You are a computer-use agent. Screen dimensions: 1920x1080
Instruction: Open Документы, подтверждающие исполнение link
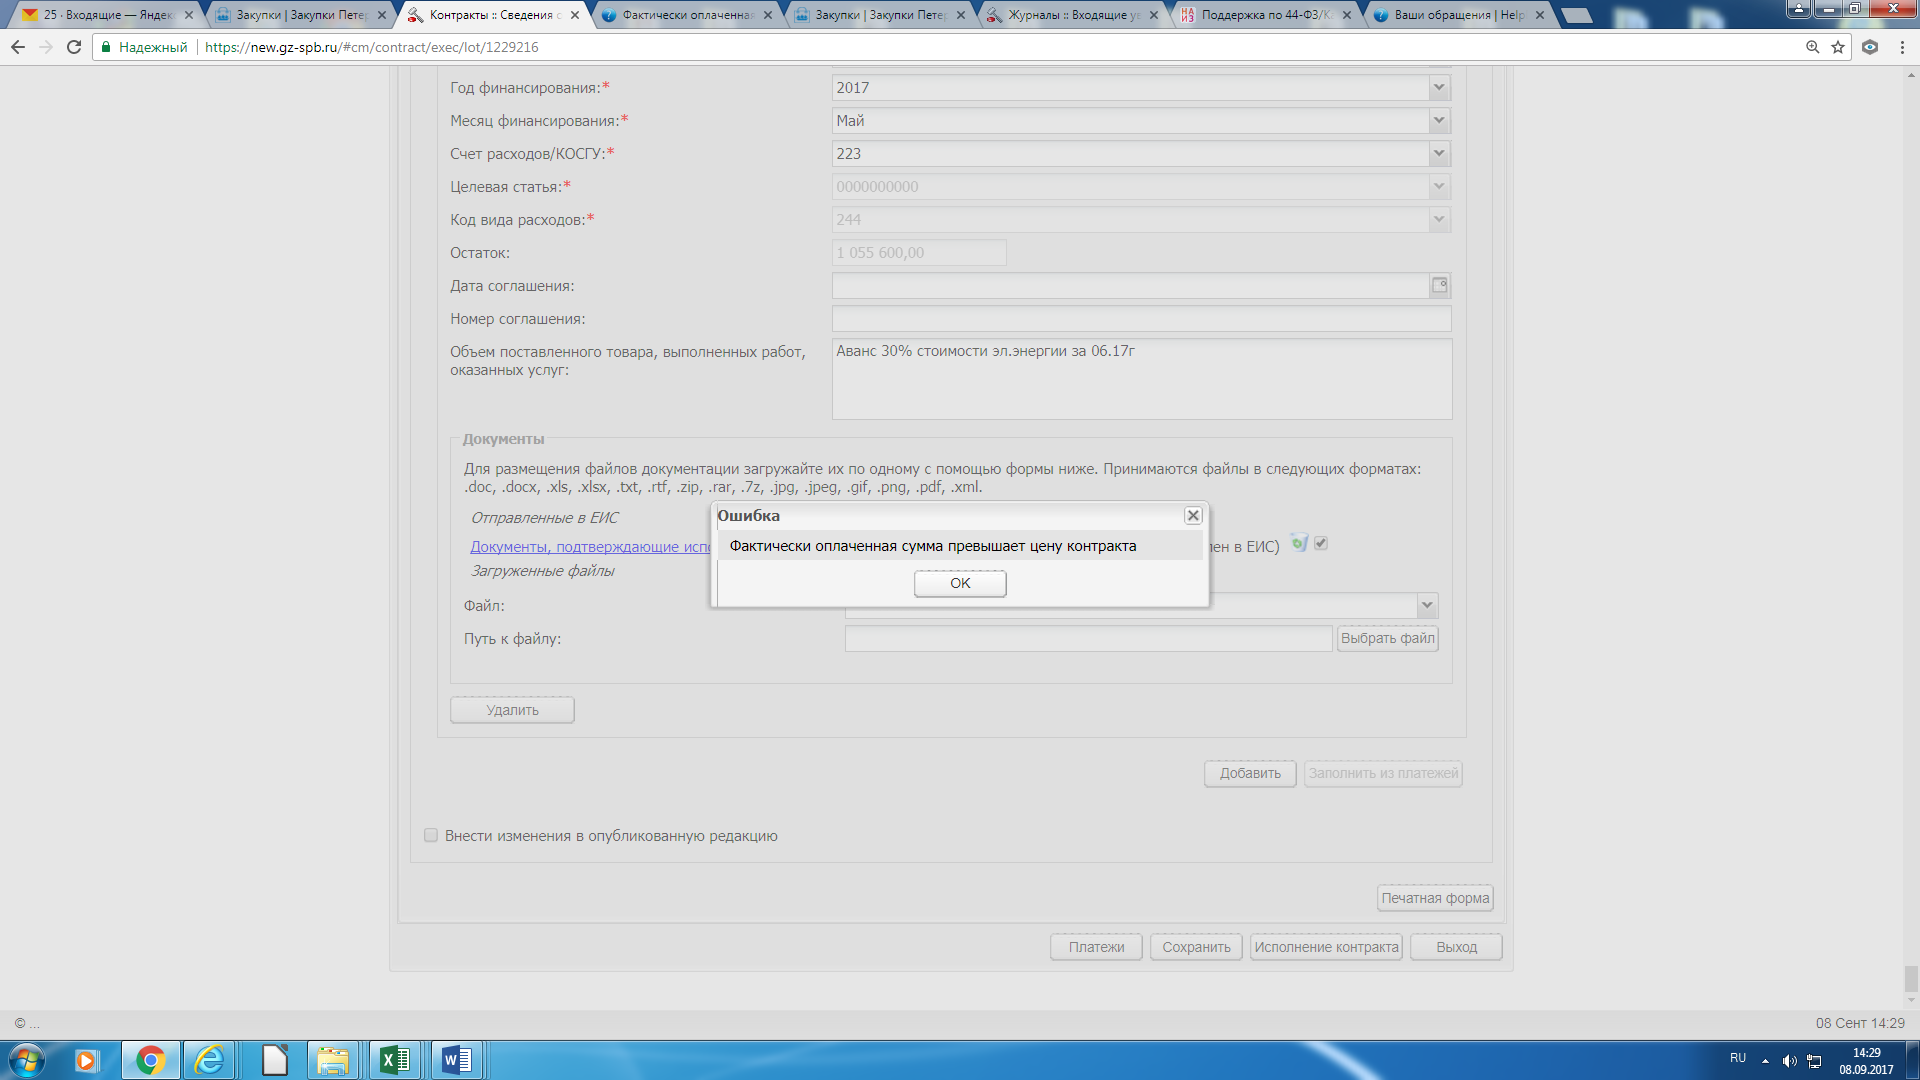tap(590, 547)
